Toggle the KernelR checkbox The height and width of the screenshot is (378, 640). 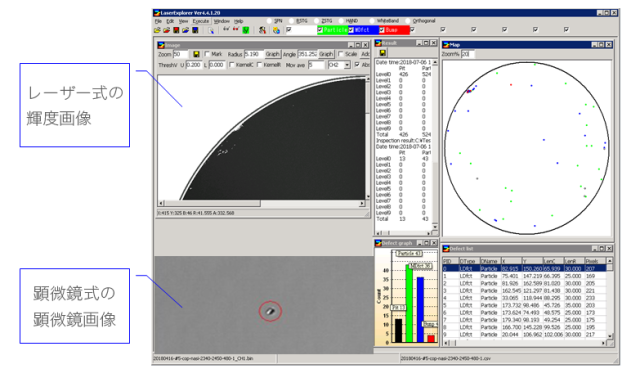pyautogui.click(x=259, y=65)
